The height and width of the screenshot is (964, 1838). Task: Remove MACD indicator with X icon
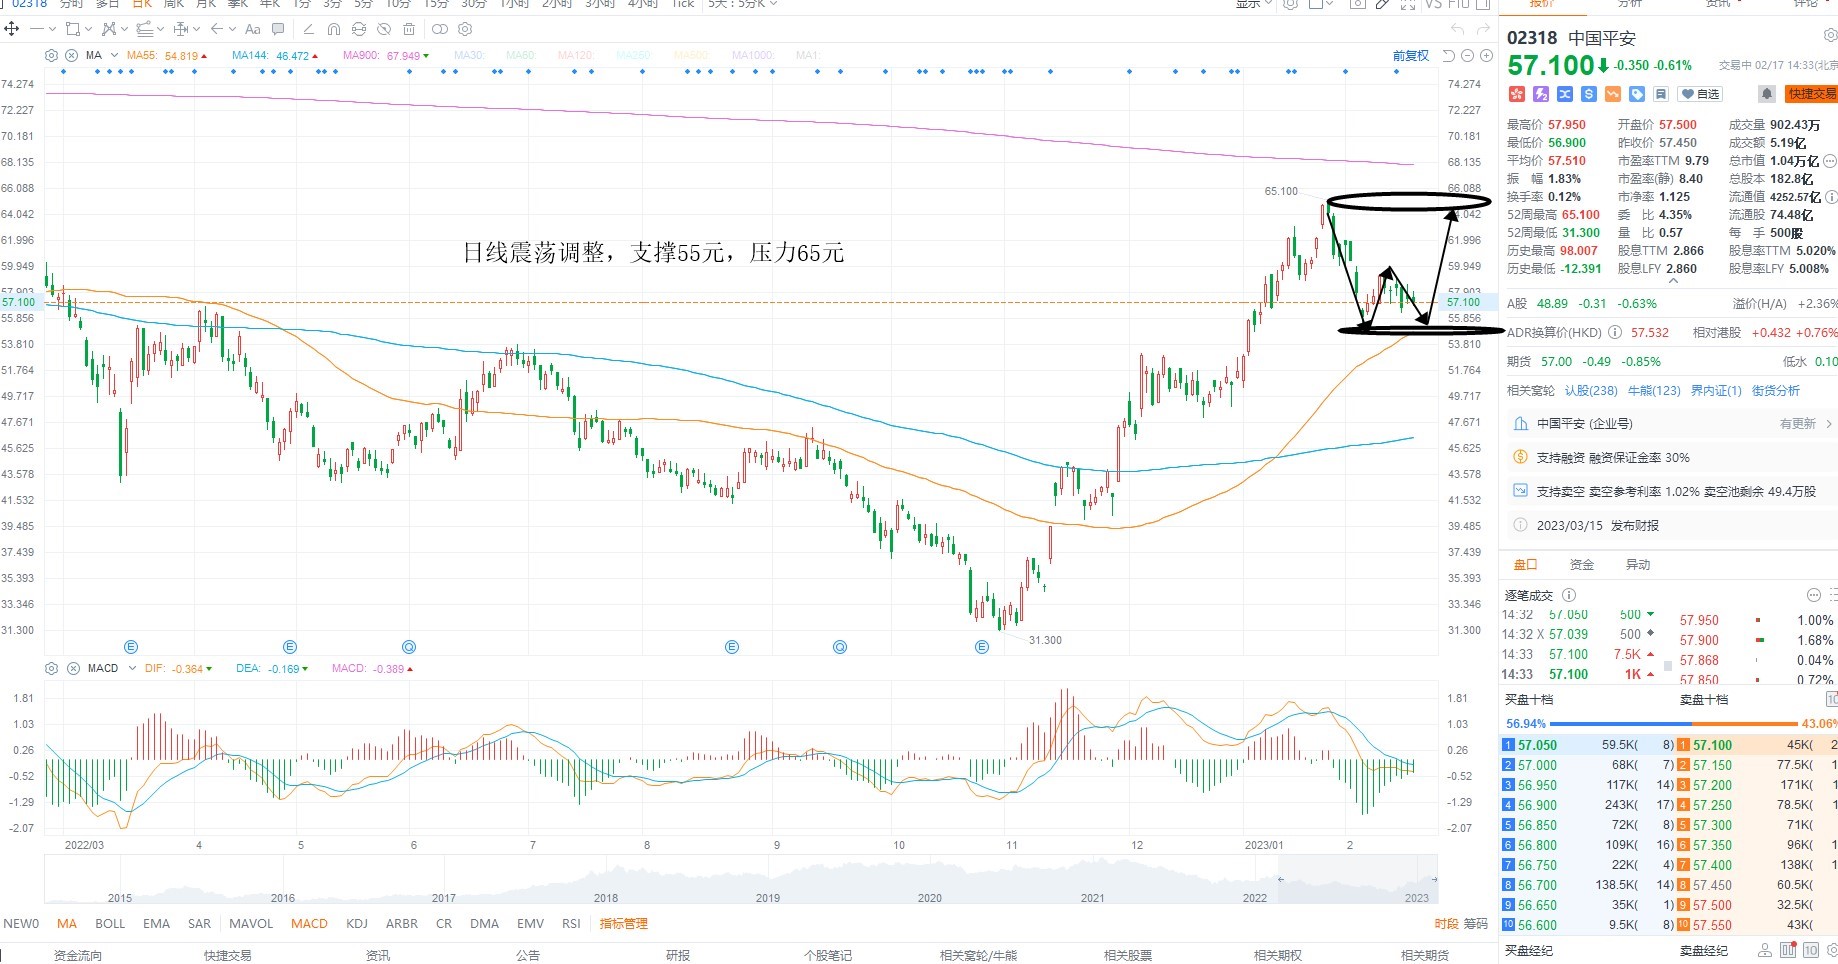tap(73, 668)
